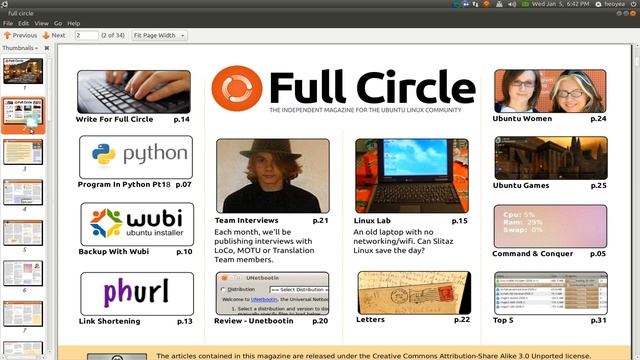Open the Edit menu

point(24,23)
